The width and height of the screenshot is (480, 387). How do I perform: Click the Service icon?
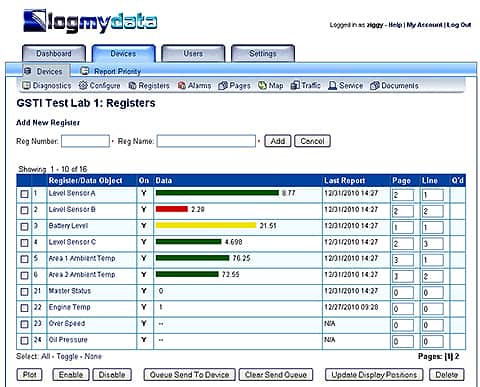pos(332,86)
